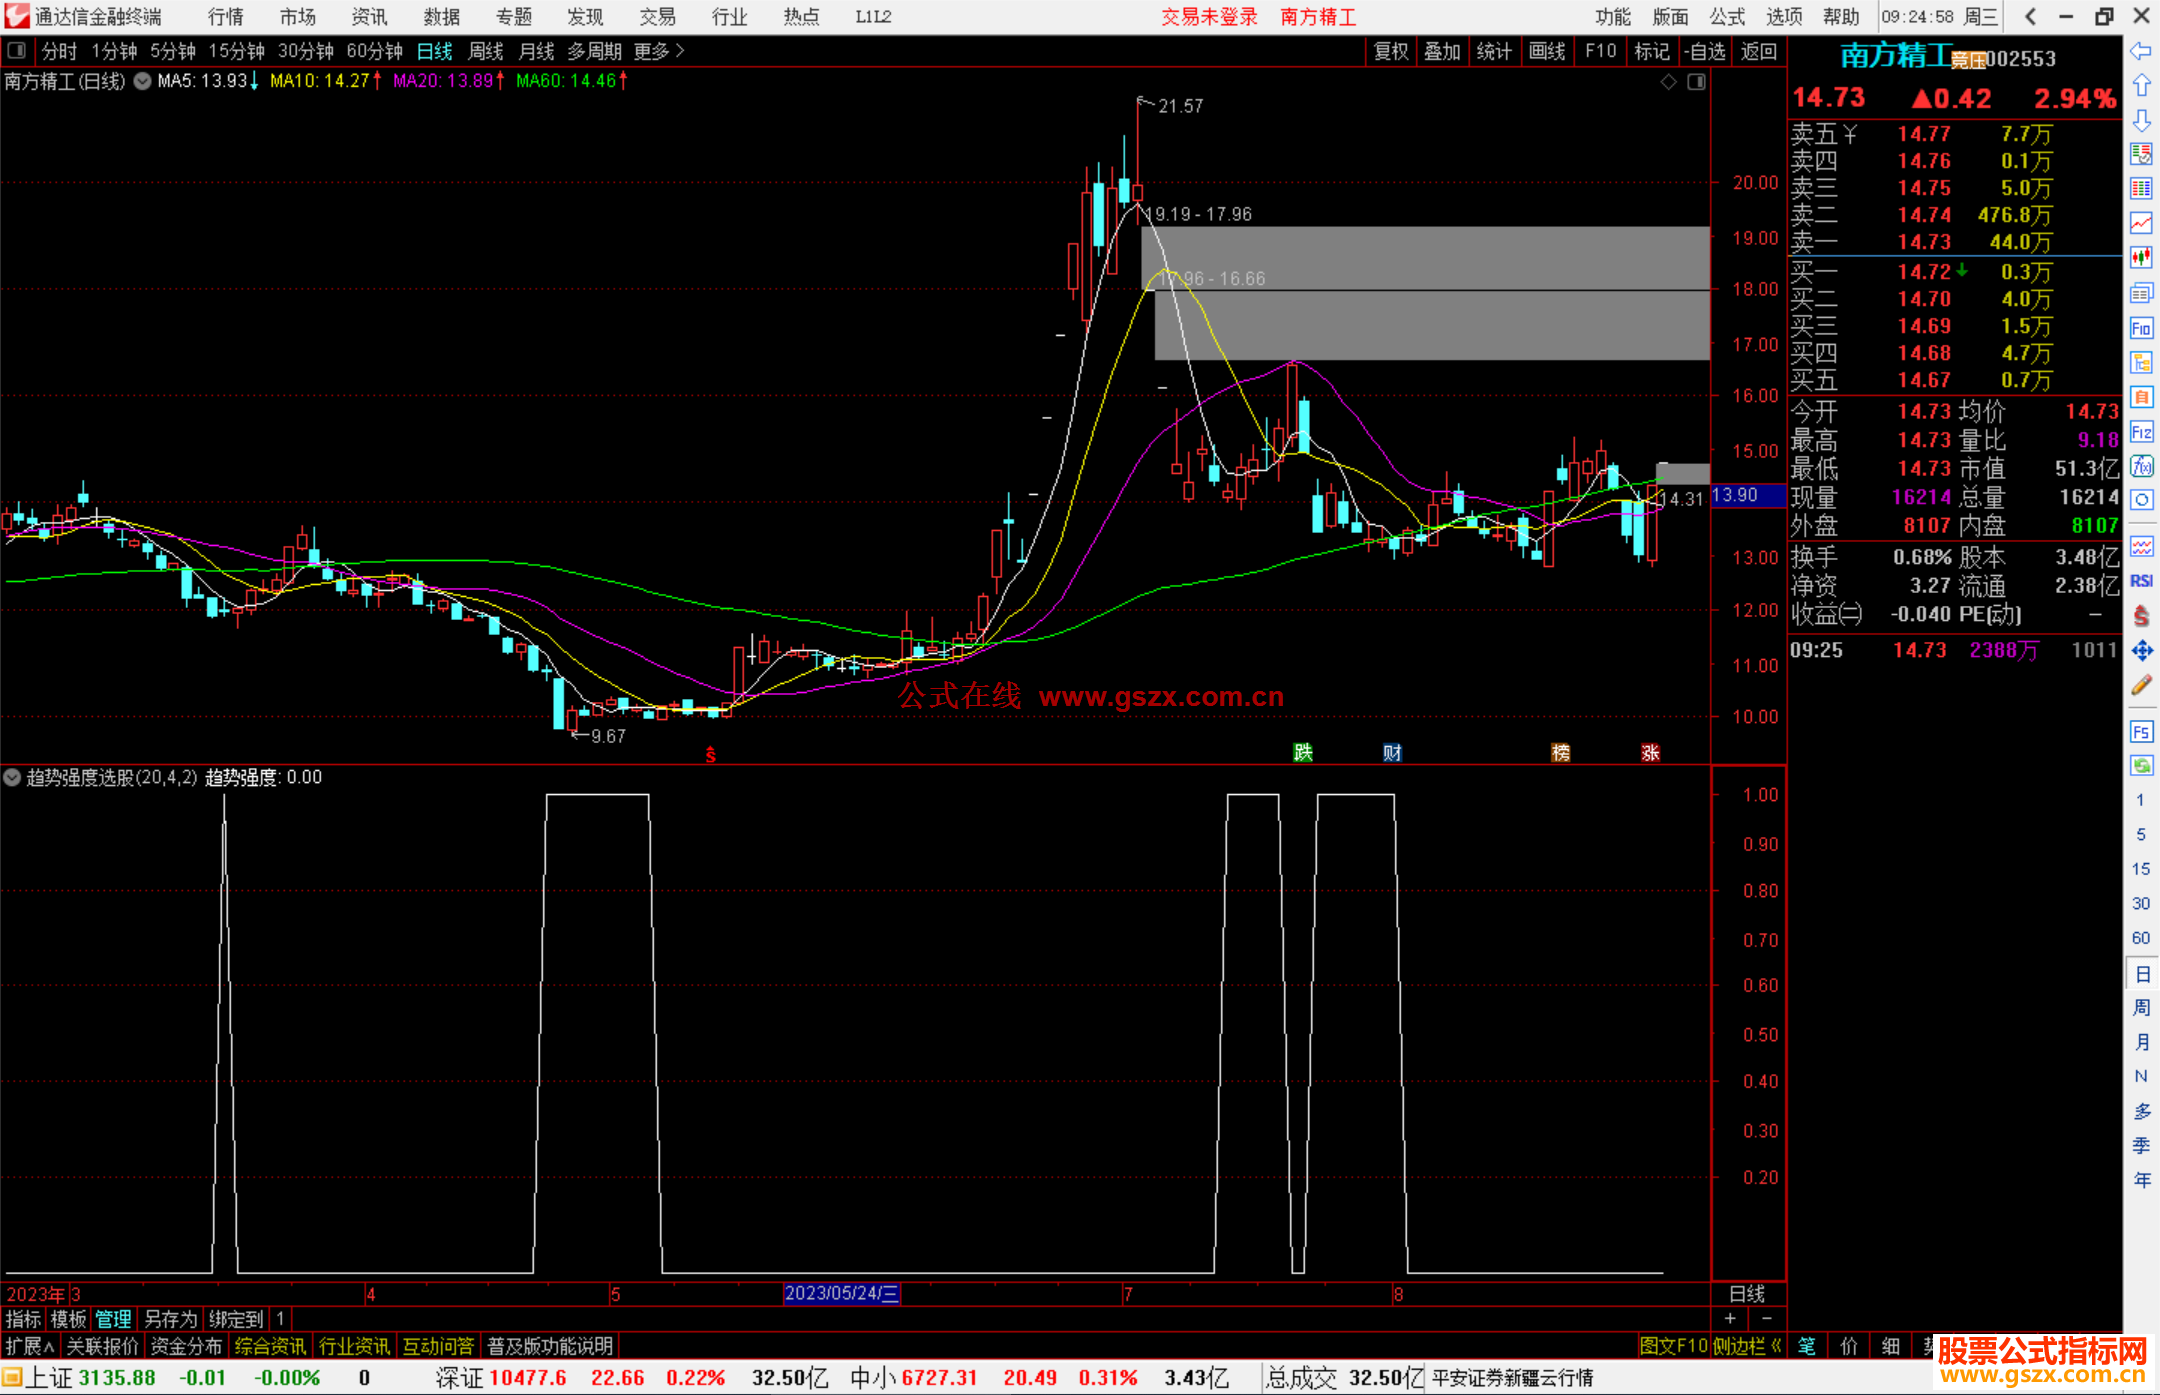The width and height of the screenshot is (2160, 1395).
Task: Click the left arrow icon in right sidebar
Action: (2141, 50)
